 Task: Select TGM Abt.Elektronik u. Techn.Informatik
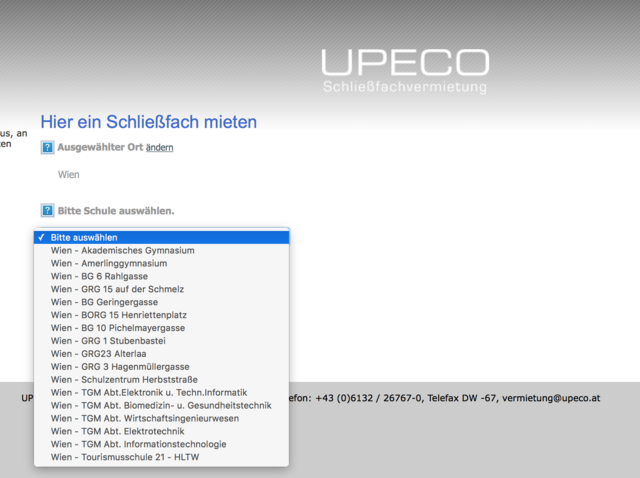point(162,392)
